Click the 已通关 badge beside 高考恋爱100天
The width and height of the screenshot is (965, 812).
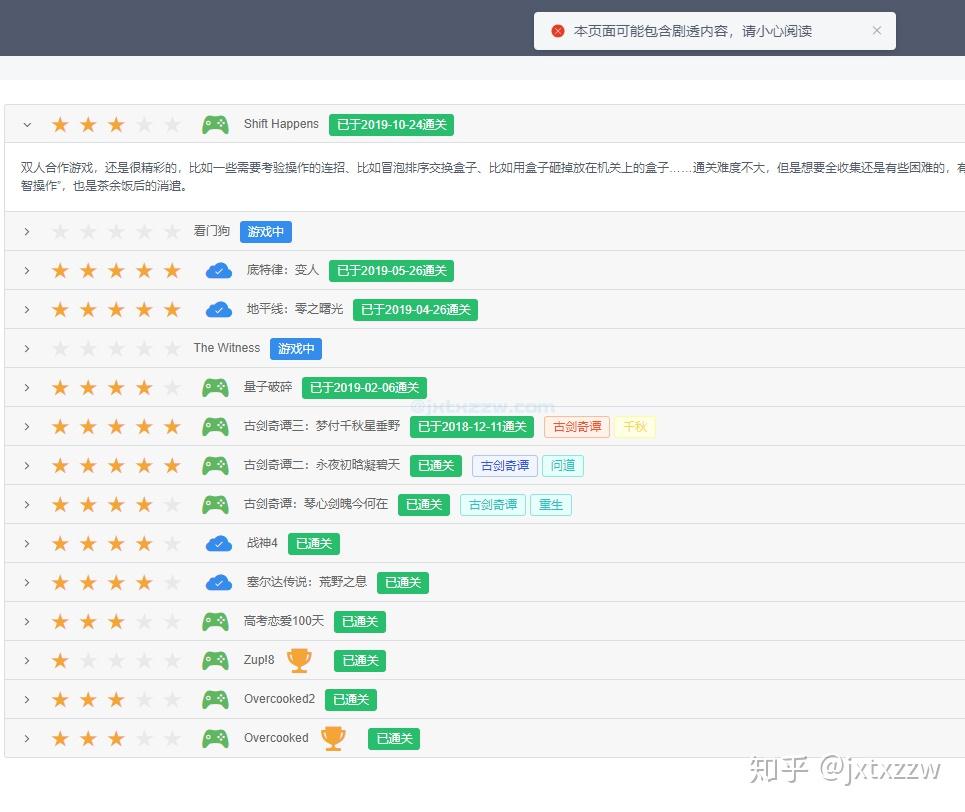point(360,622)
